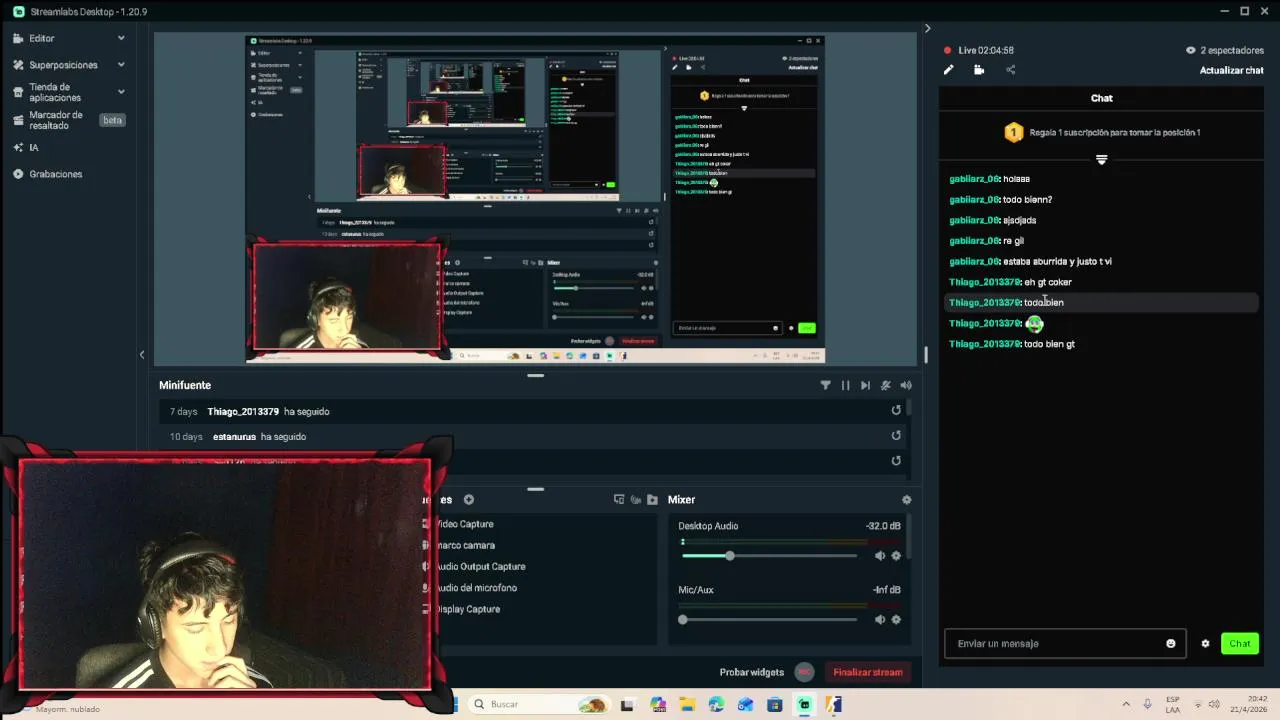Collapse the left panel arrow by preview

coord(142,355)
